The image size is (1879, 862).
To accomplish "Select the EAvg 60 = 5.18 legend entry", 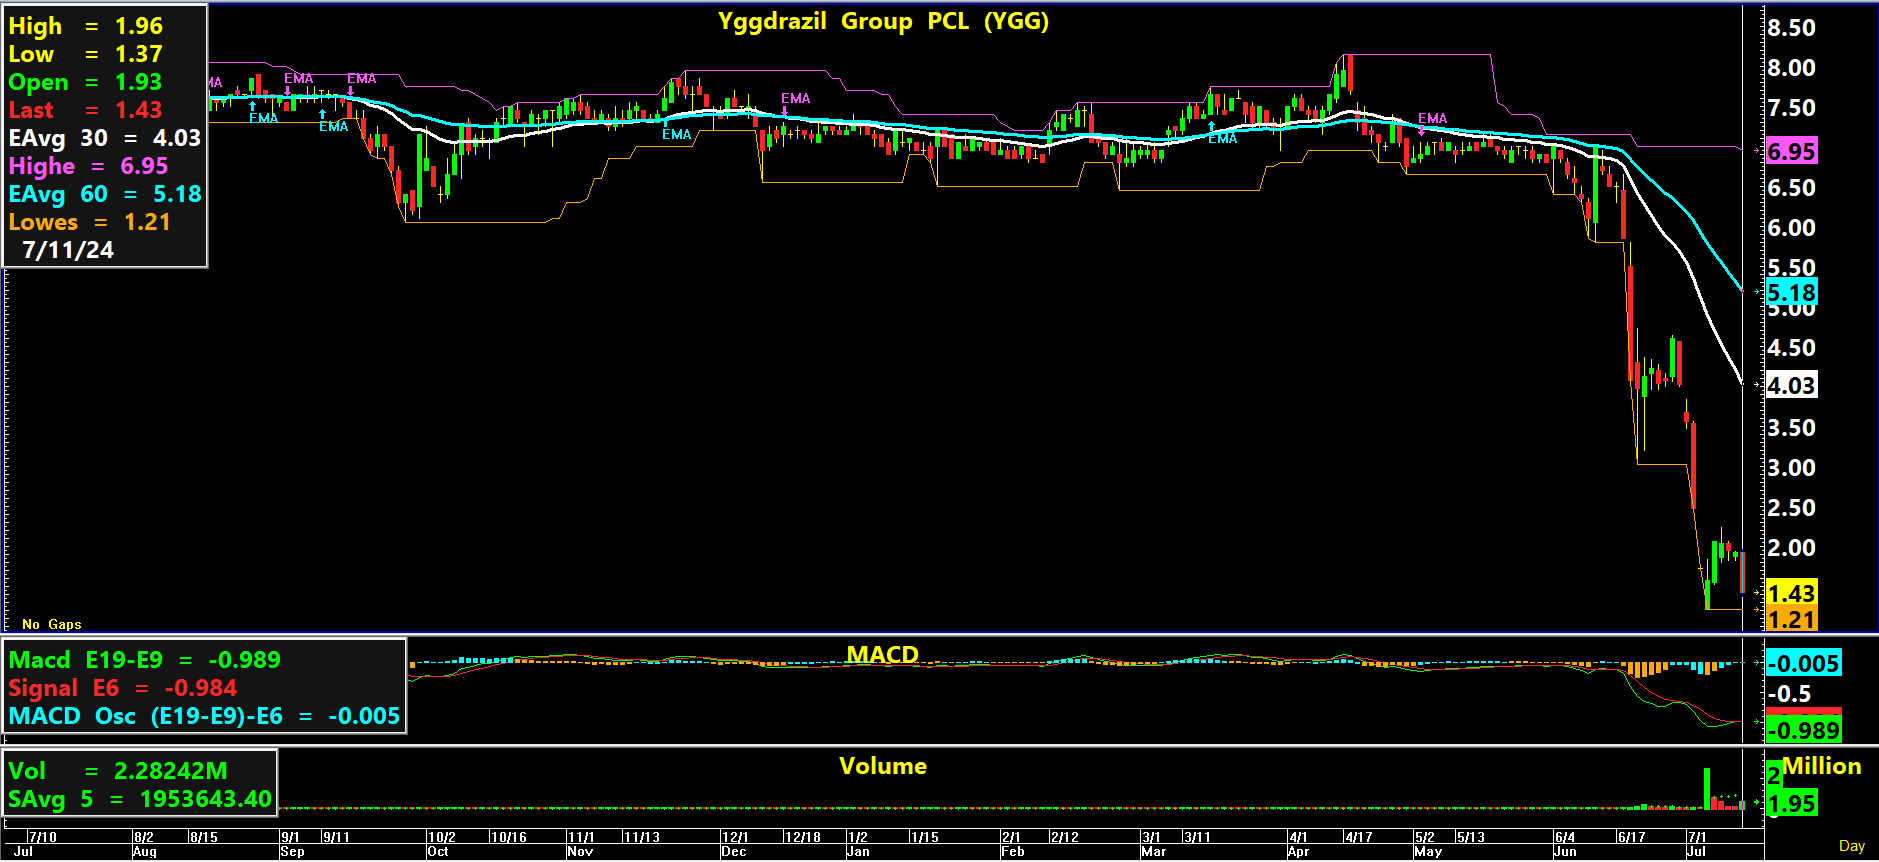I will [105, 194].
